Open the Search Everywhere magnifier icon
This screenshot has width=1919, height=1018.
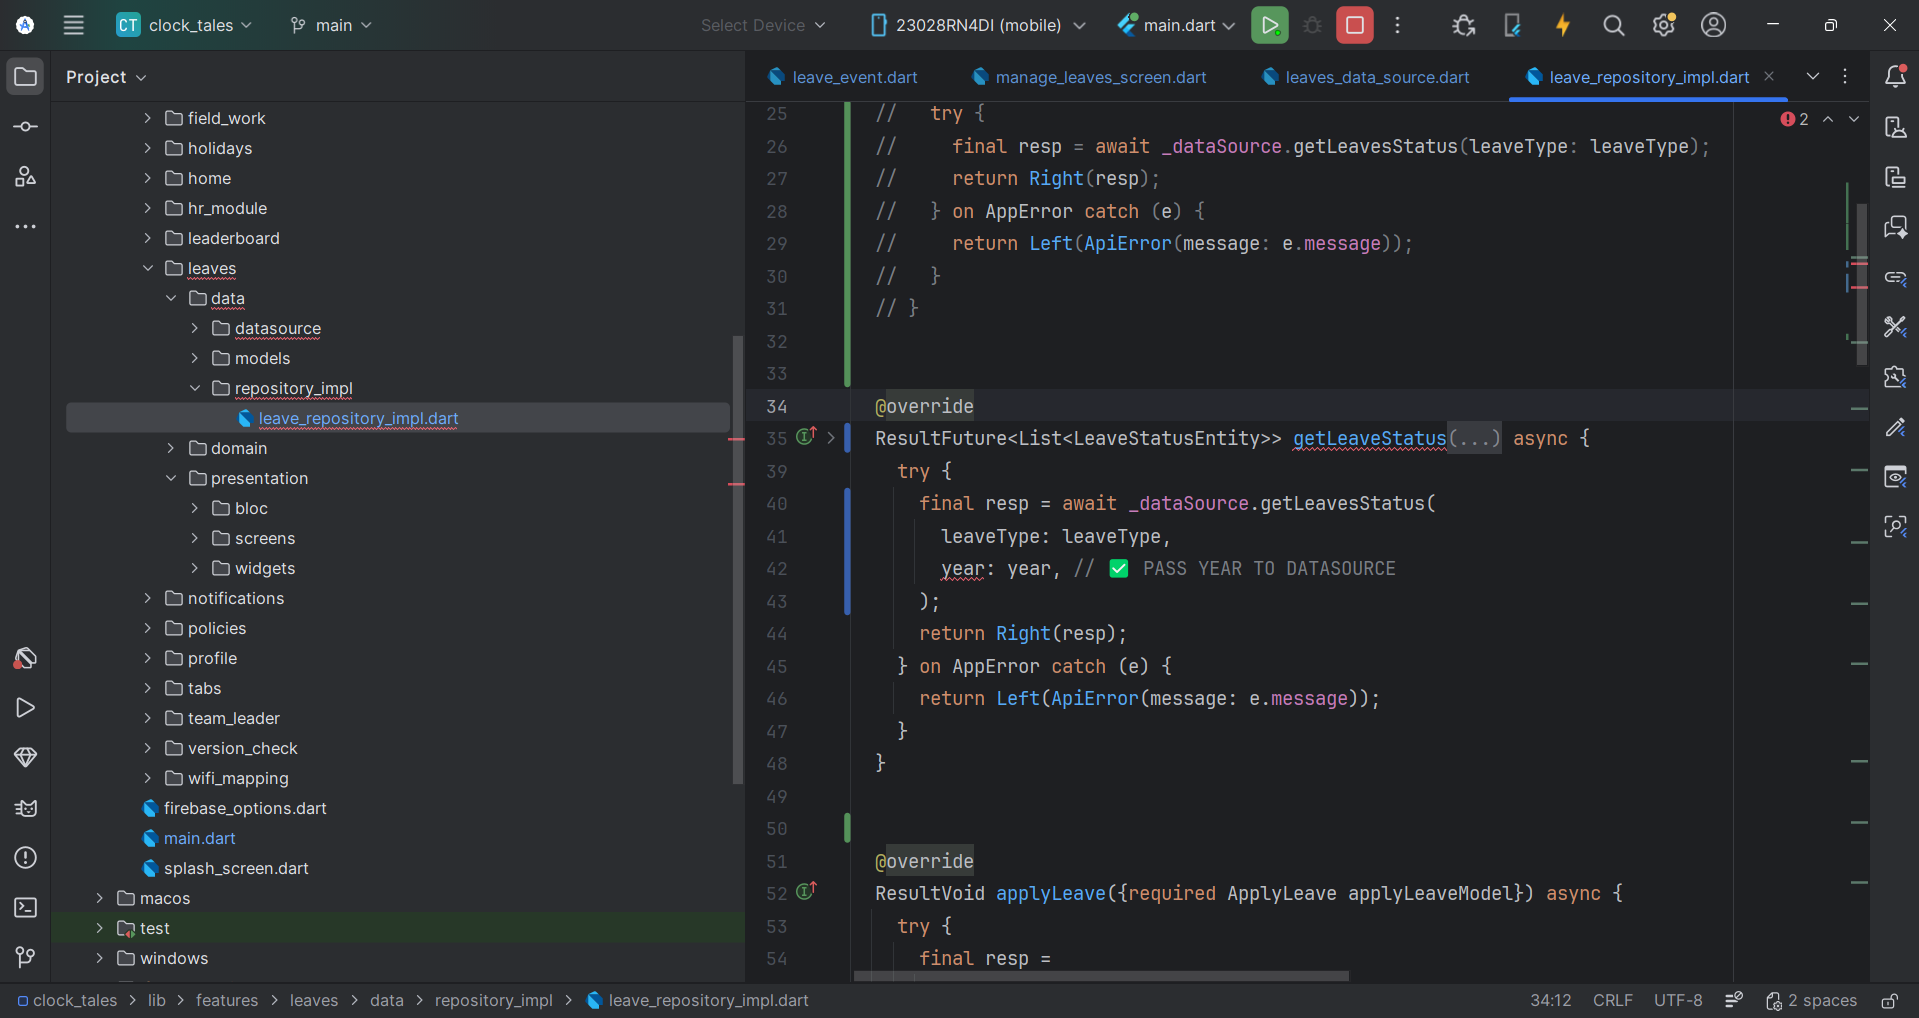1613,25
